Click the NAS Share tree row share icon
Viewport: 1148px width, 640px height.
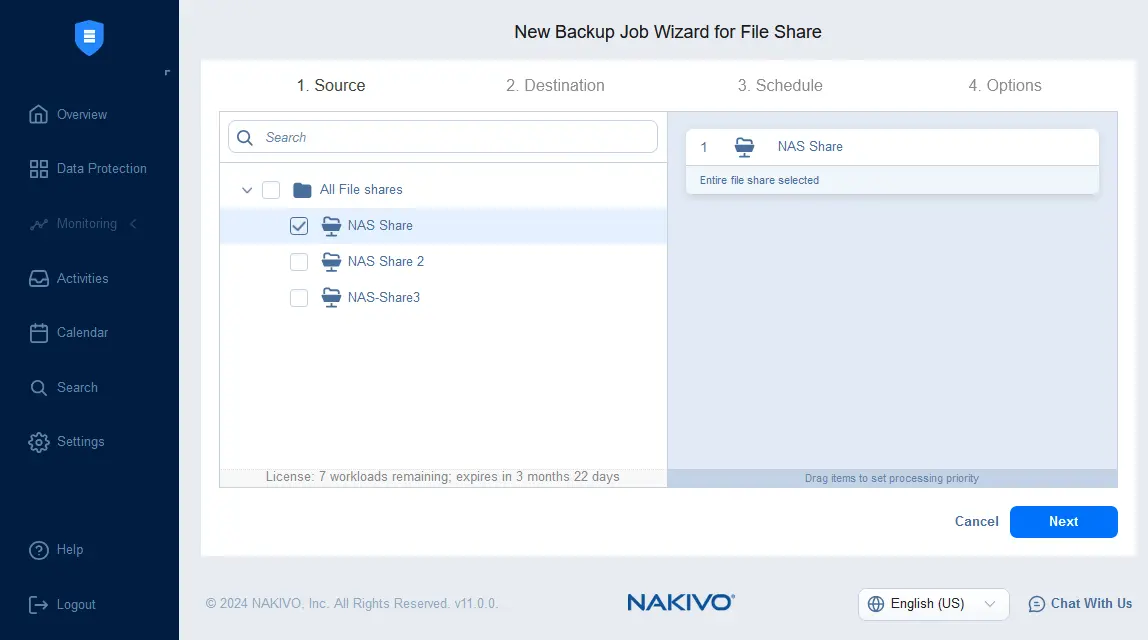(x=332, y=226)
